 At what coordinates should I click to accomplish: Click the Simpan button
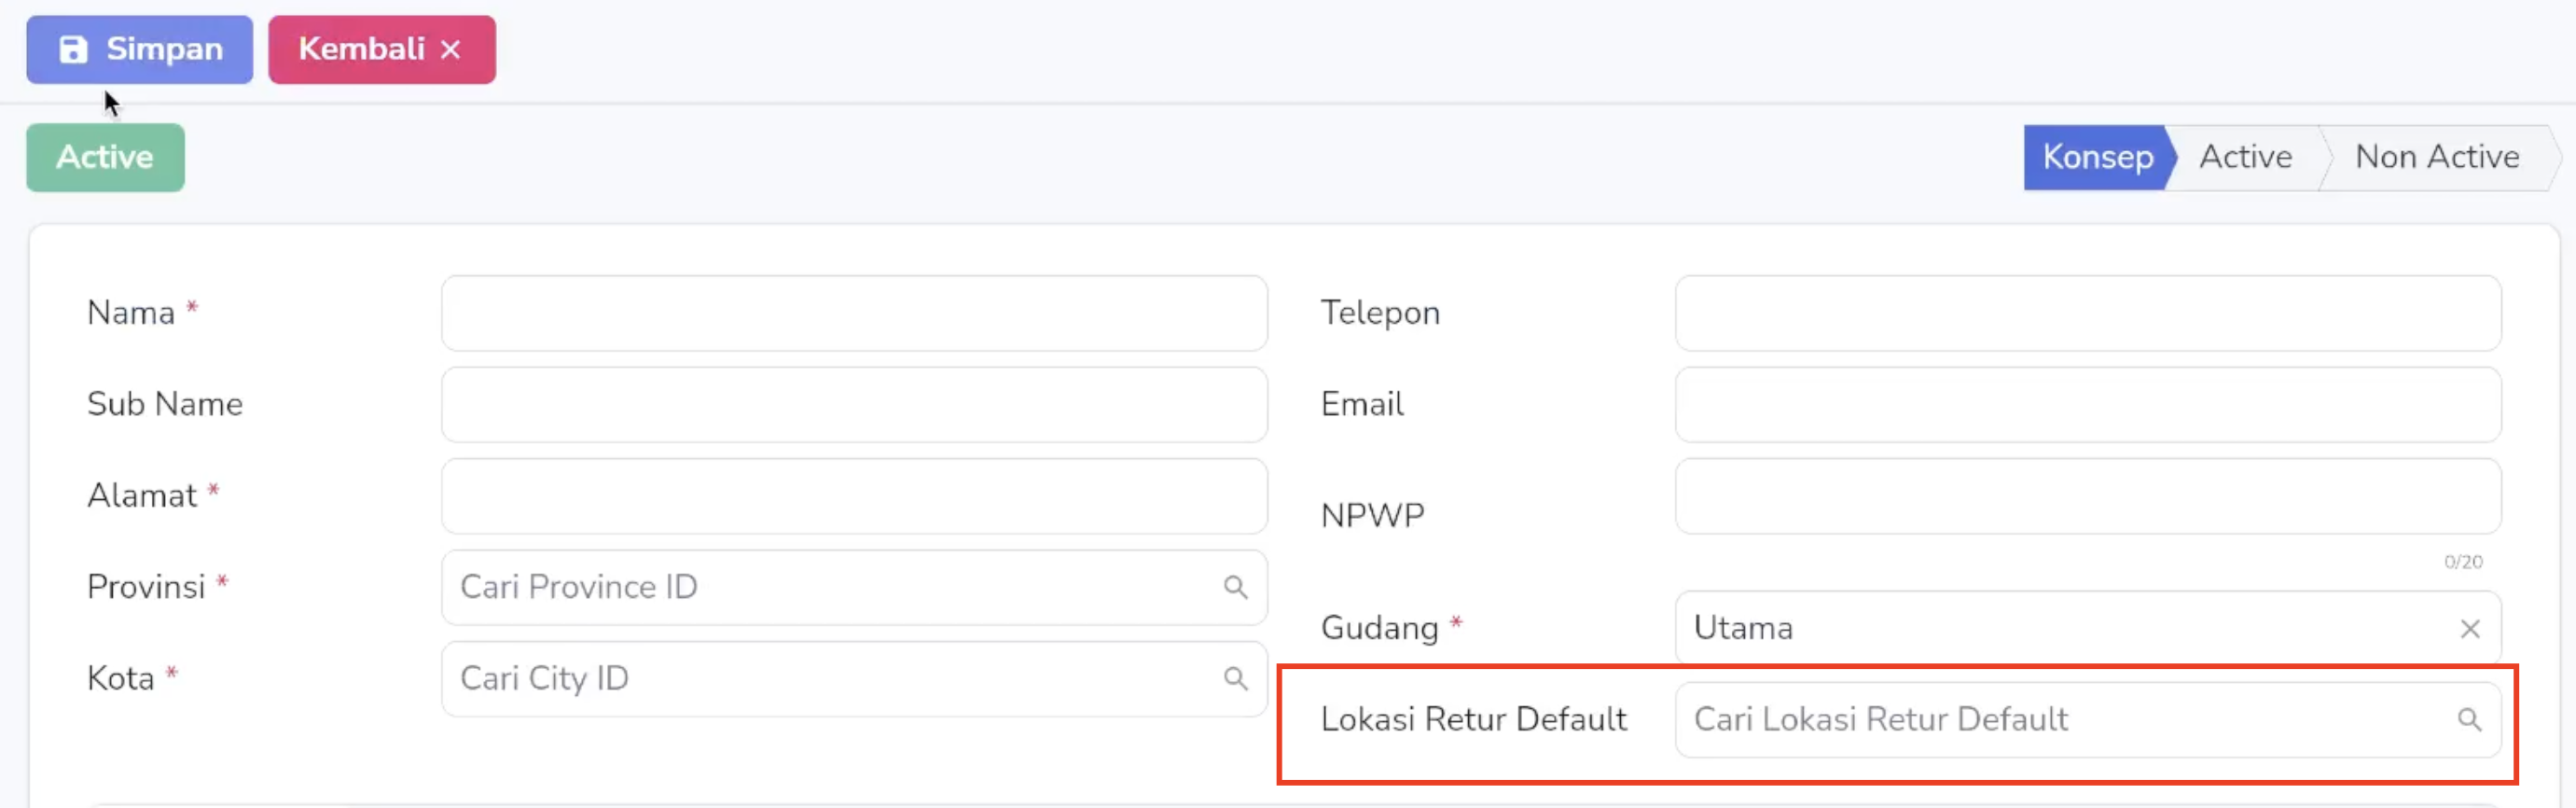pyautogui.click(x=140, y=49)
